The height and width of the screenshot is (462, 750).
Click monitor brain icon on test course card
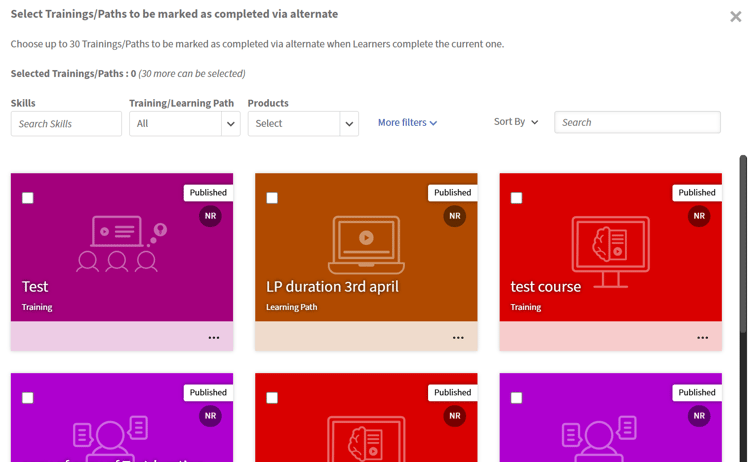611,252
